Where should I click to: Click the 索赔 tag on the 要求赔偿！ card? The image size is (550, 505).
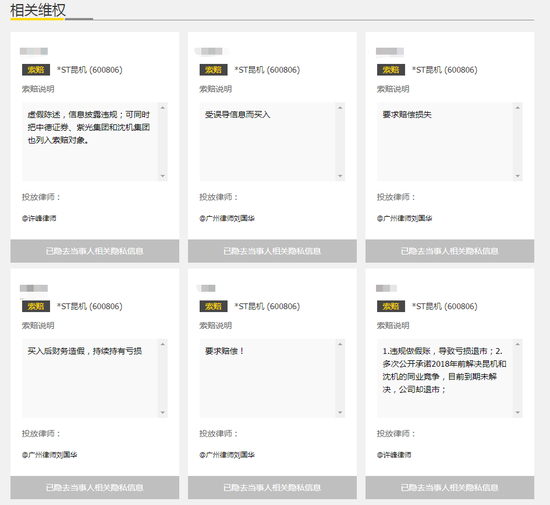click(213, 306)
